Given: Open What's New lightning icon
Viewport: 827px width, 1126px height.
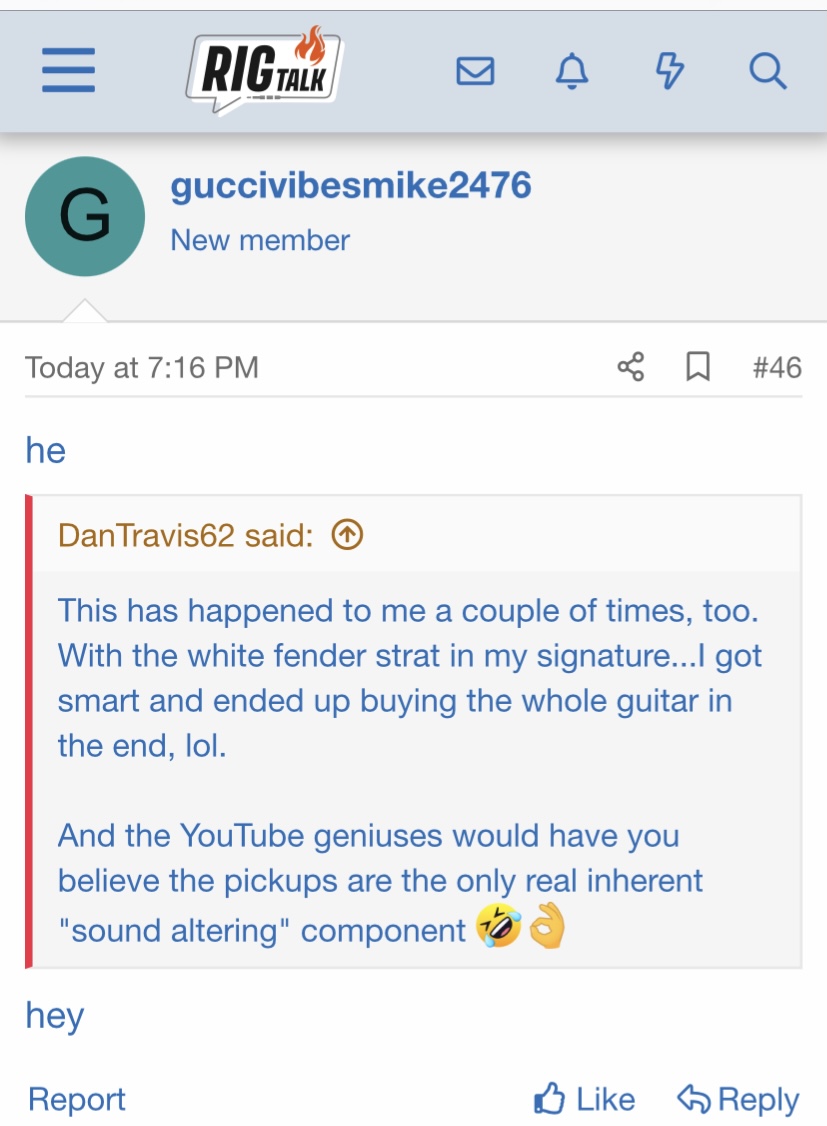Looking at the screenshot, I should [x=669, y=71].
